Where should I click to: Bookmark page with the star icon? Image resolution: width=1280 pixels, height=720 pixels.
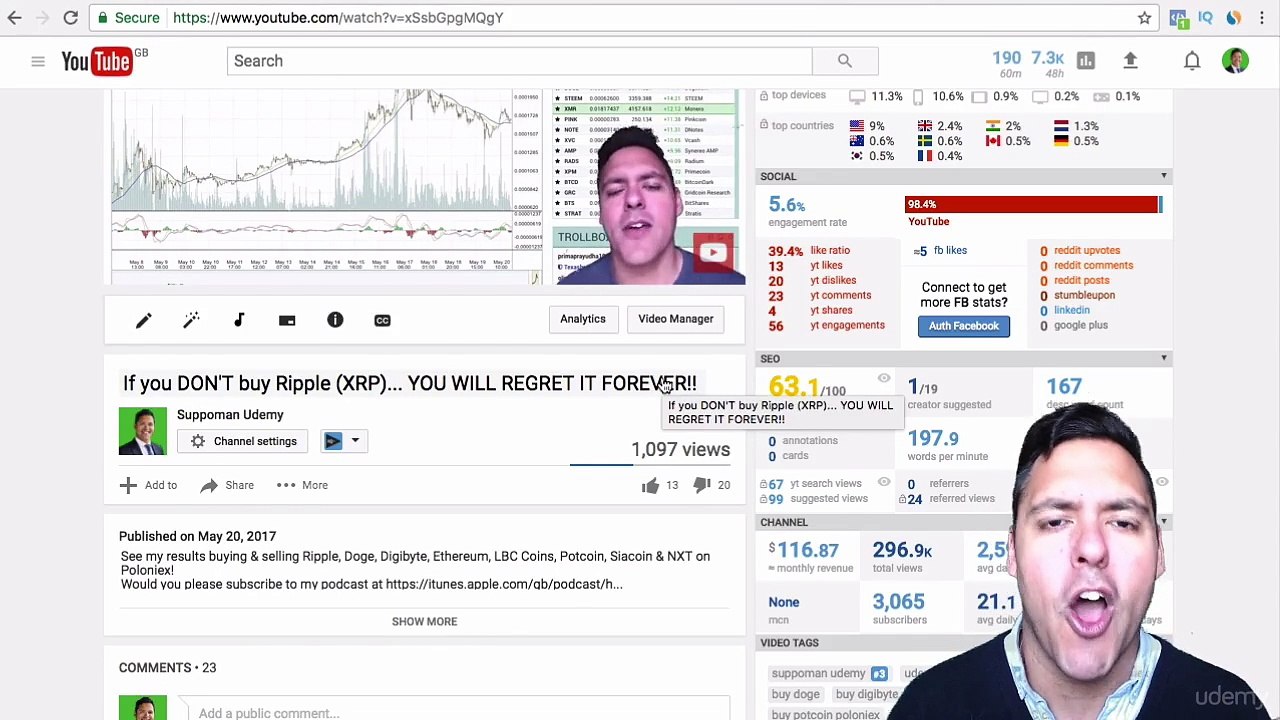(1144, 17)
